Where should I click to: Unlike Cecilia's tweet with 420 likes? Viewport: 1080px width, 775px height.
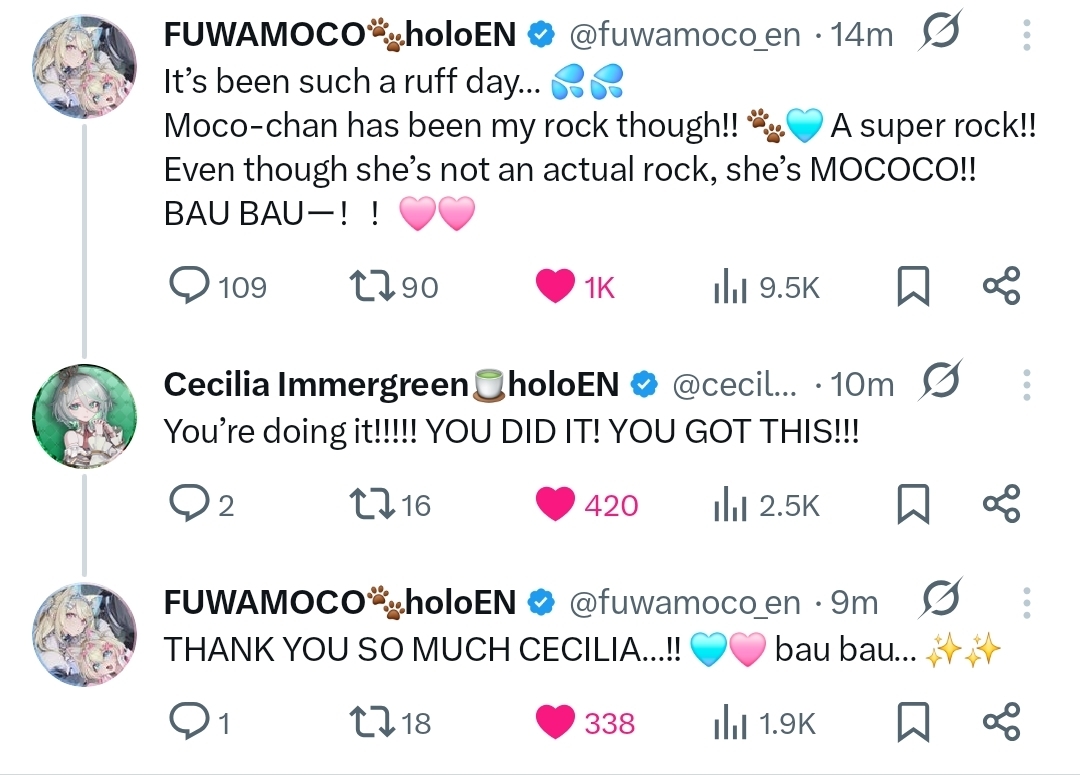[556, 505]
